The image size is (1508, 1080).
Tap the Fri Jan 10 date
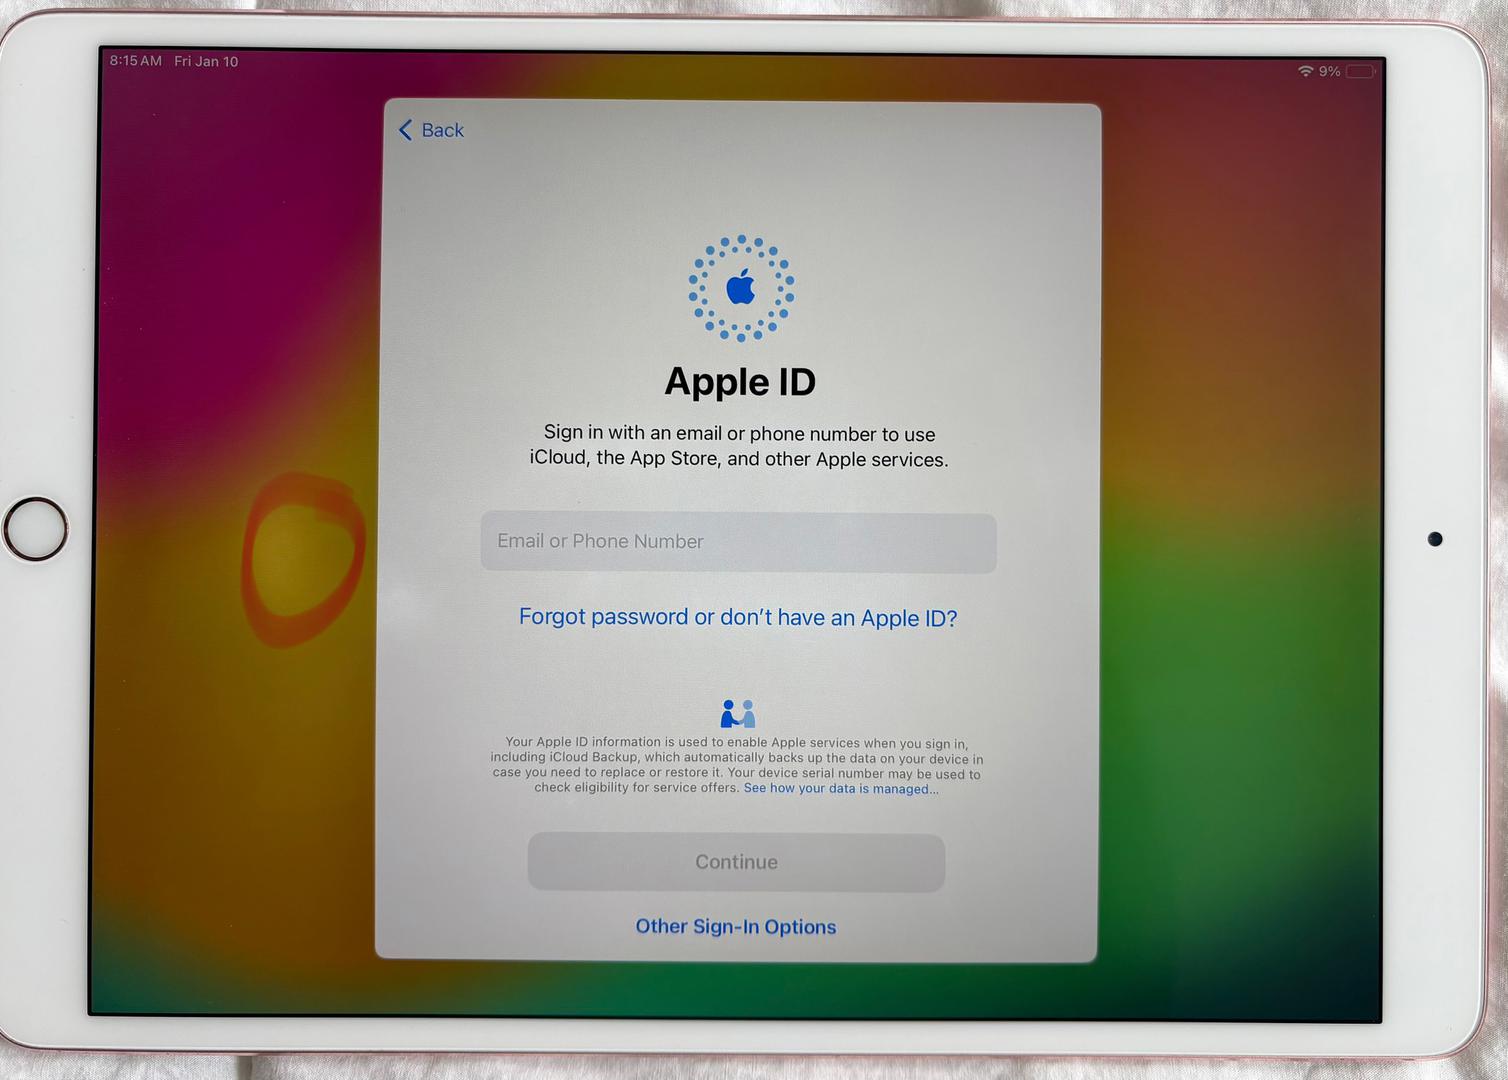[206, 62]
